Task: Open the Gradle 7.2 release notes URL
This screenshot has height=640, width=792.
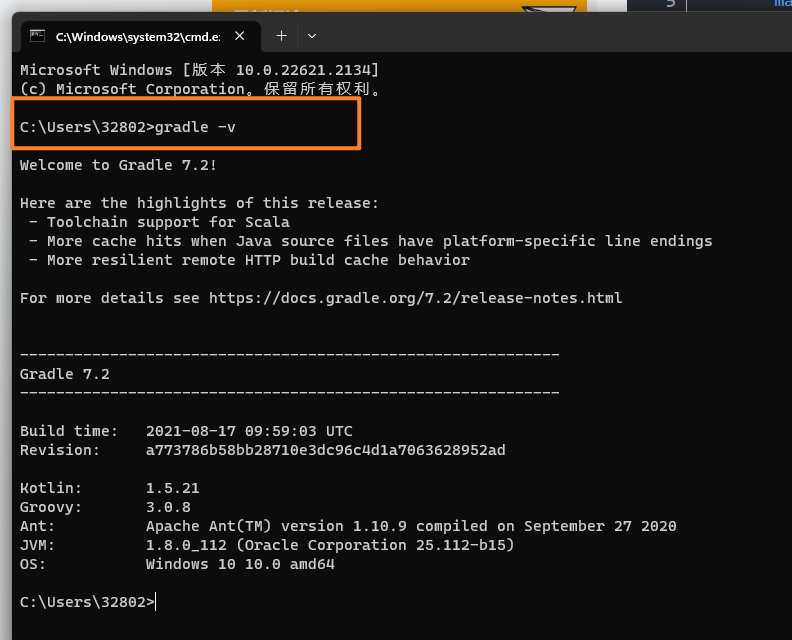Action: pyautogui.click(x=415, y=298)
